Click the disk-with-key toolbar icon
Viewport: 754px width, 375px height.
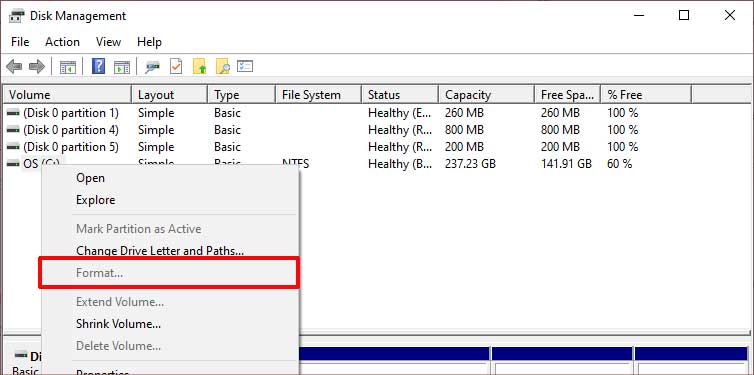click(152, 67)
